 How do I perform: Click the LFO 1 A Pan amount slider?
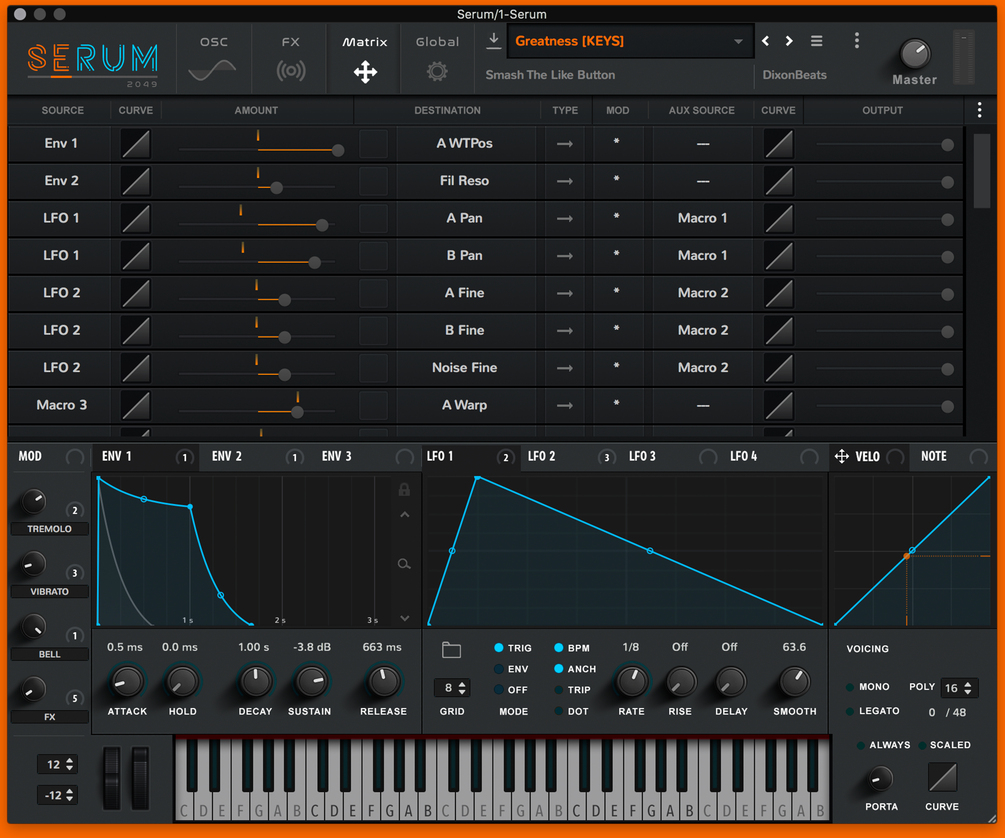pos(257,224)
